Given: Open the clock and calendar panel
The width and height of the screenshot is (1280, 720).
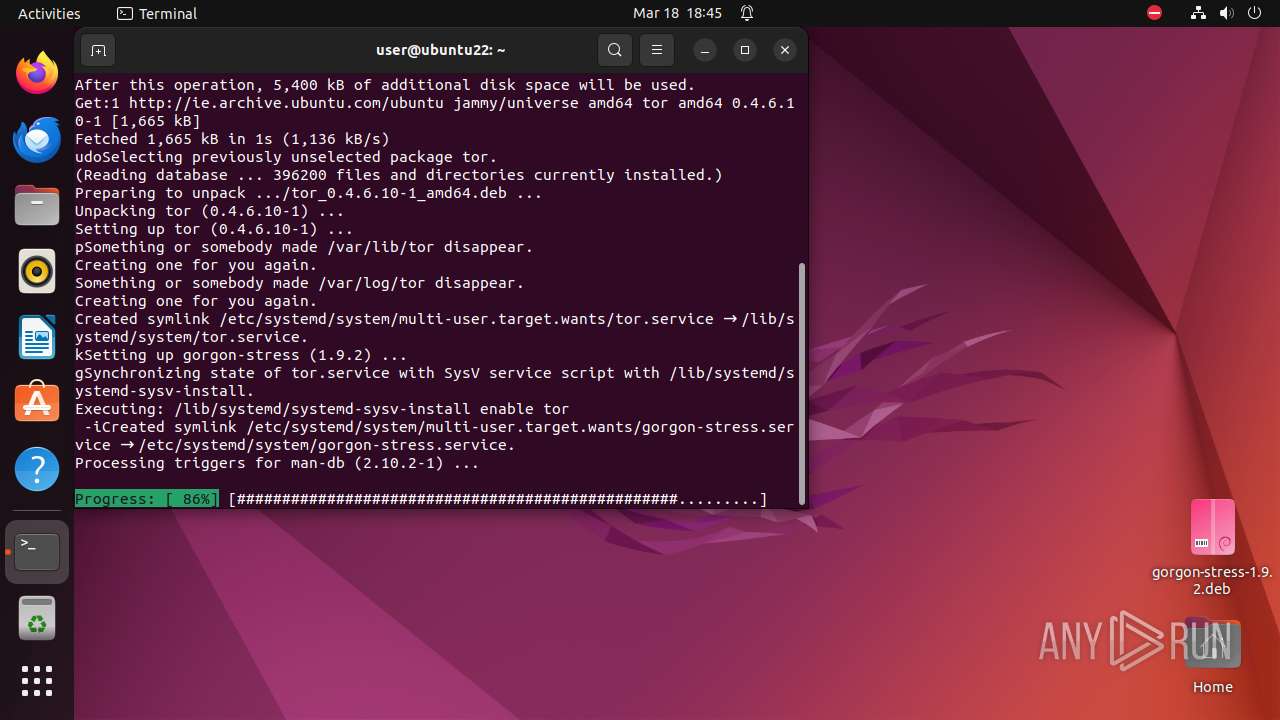Looking at the screenshot, I should [x=677, y=14].
